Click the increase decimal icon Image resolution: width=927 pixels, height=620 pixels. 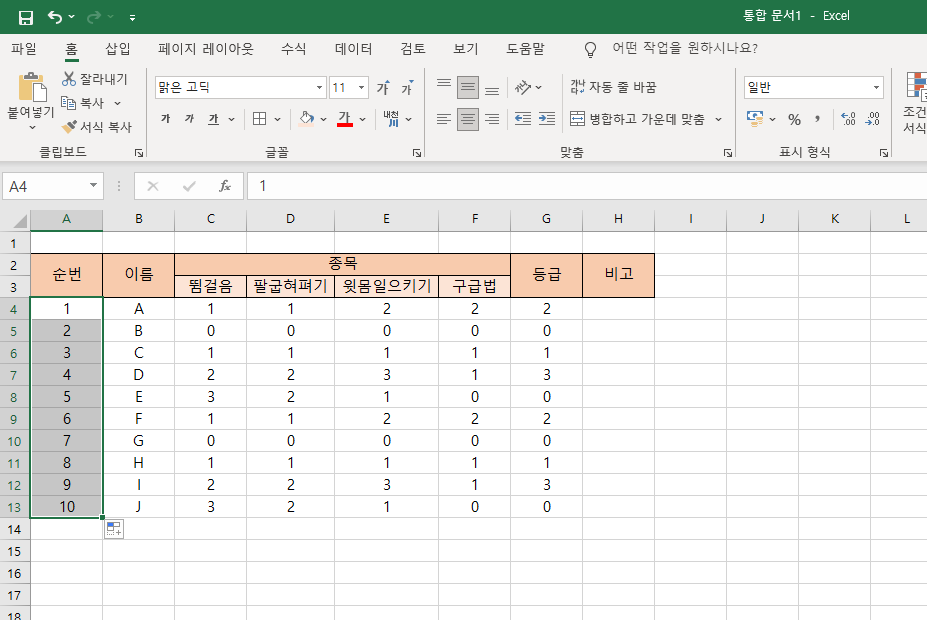[849, 119]
